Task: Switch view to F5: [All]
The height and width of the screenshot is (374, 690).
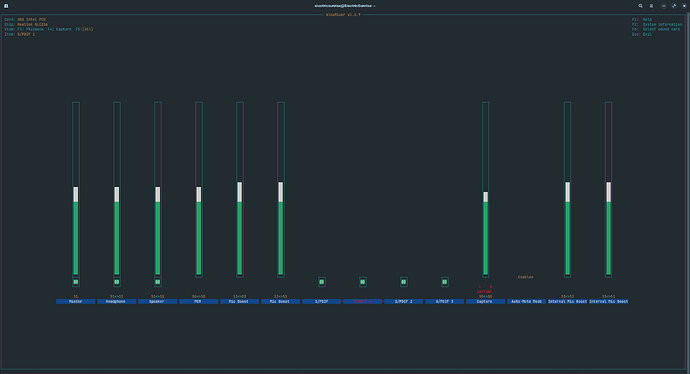Action: point(84,29)
